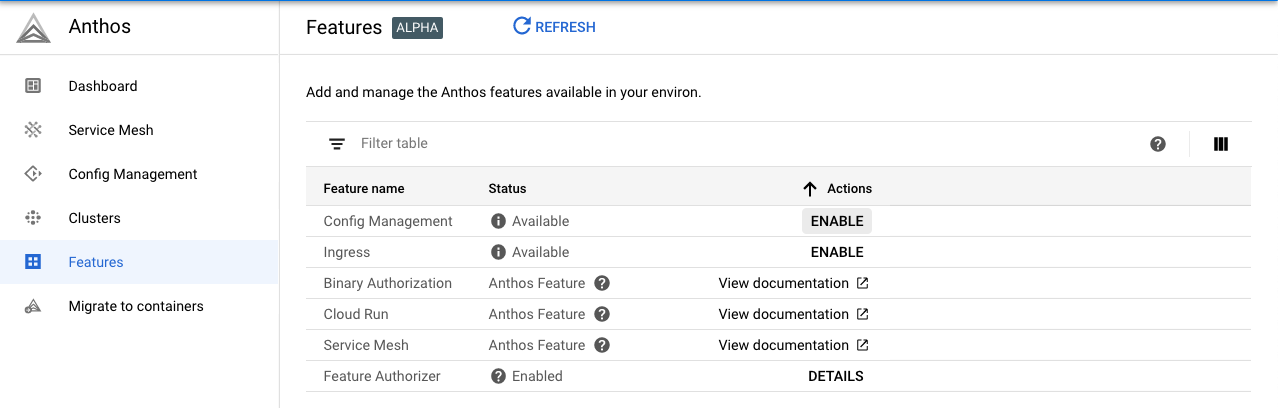Click the Anthos logo icon
Image resolution: width=1278 pixels, height=408 pixels.
point(33,28)
